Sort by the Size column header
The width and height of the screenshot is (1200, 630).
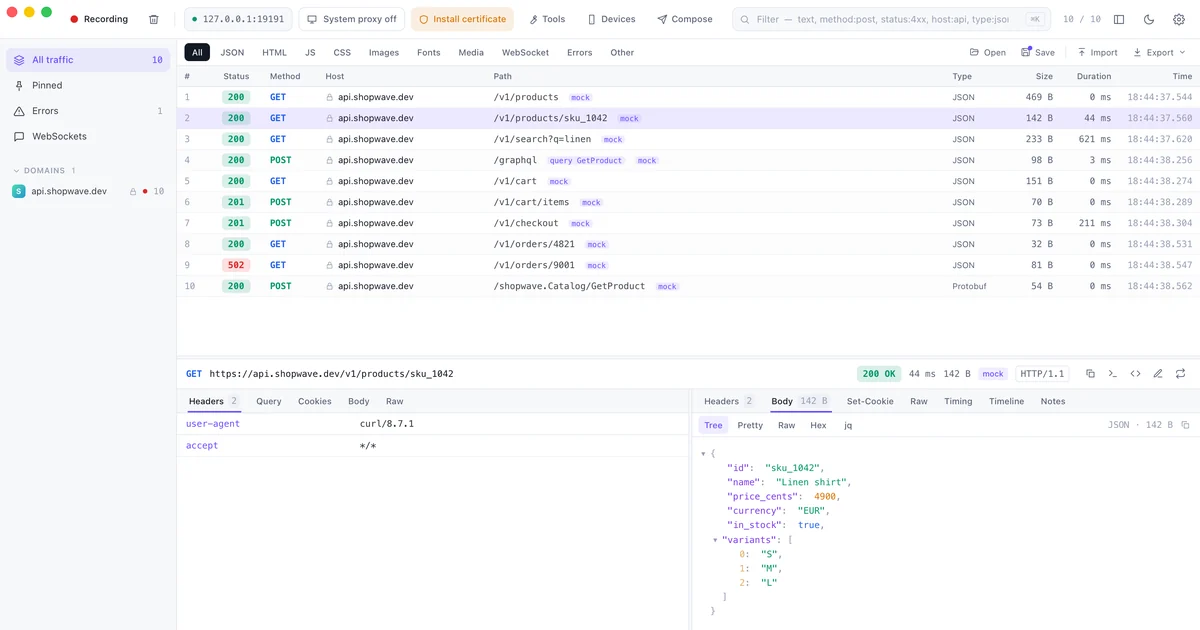(1043, 76)
